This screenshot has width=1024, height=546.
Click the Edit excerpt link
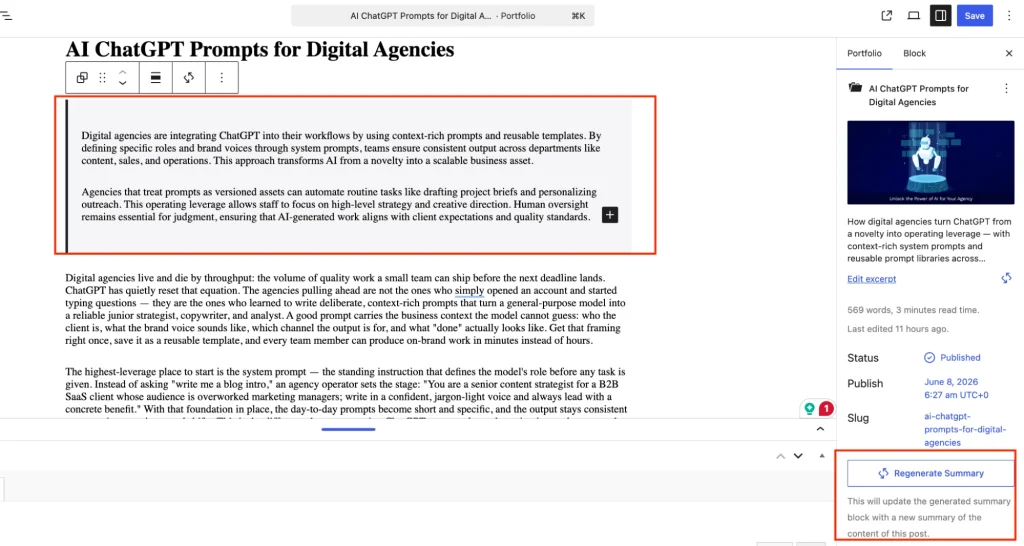pos(871,279)
